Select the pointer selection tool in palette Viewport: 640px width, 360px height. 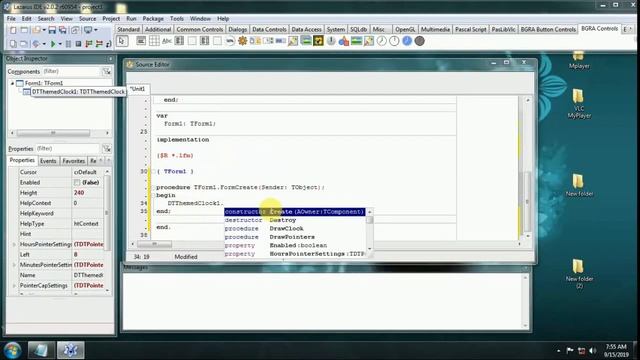coord(122,41)
